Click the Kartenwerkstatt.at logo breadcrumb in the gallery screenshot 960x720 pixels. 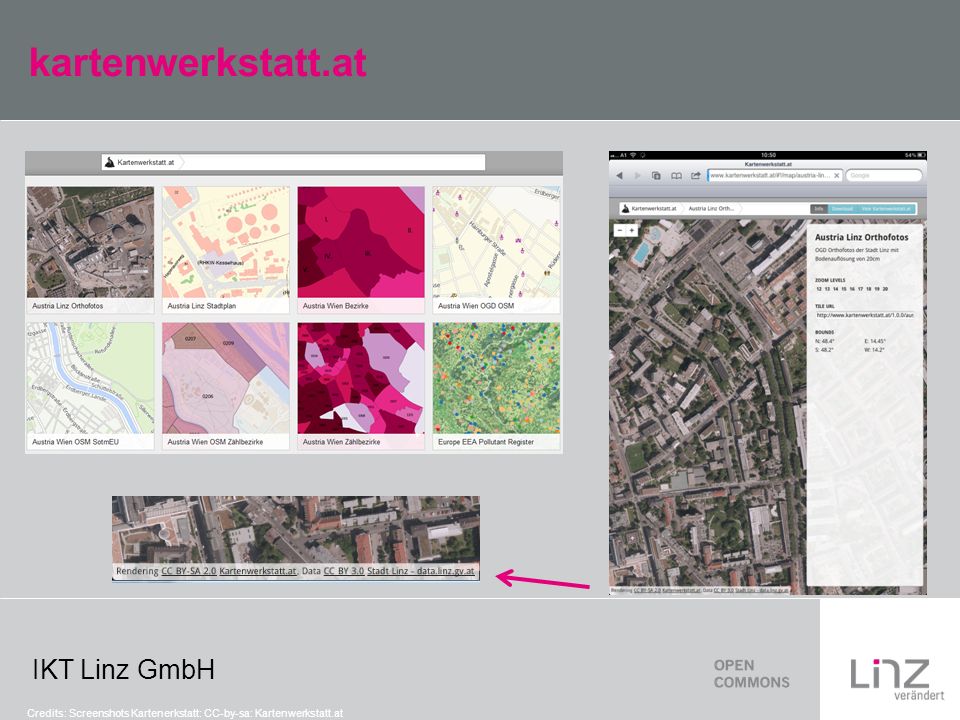[140, 162]
